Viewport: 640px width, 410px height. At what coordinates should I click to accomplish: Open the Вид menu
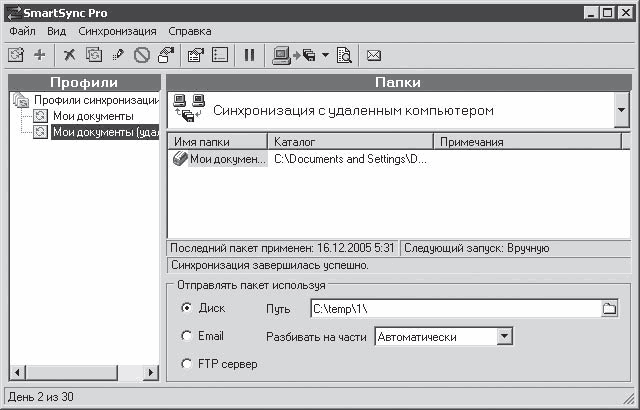pyautogui.click(x=56, y=31)
